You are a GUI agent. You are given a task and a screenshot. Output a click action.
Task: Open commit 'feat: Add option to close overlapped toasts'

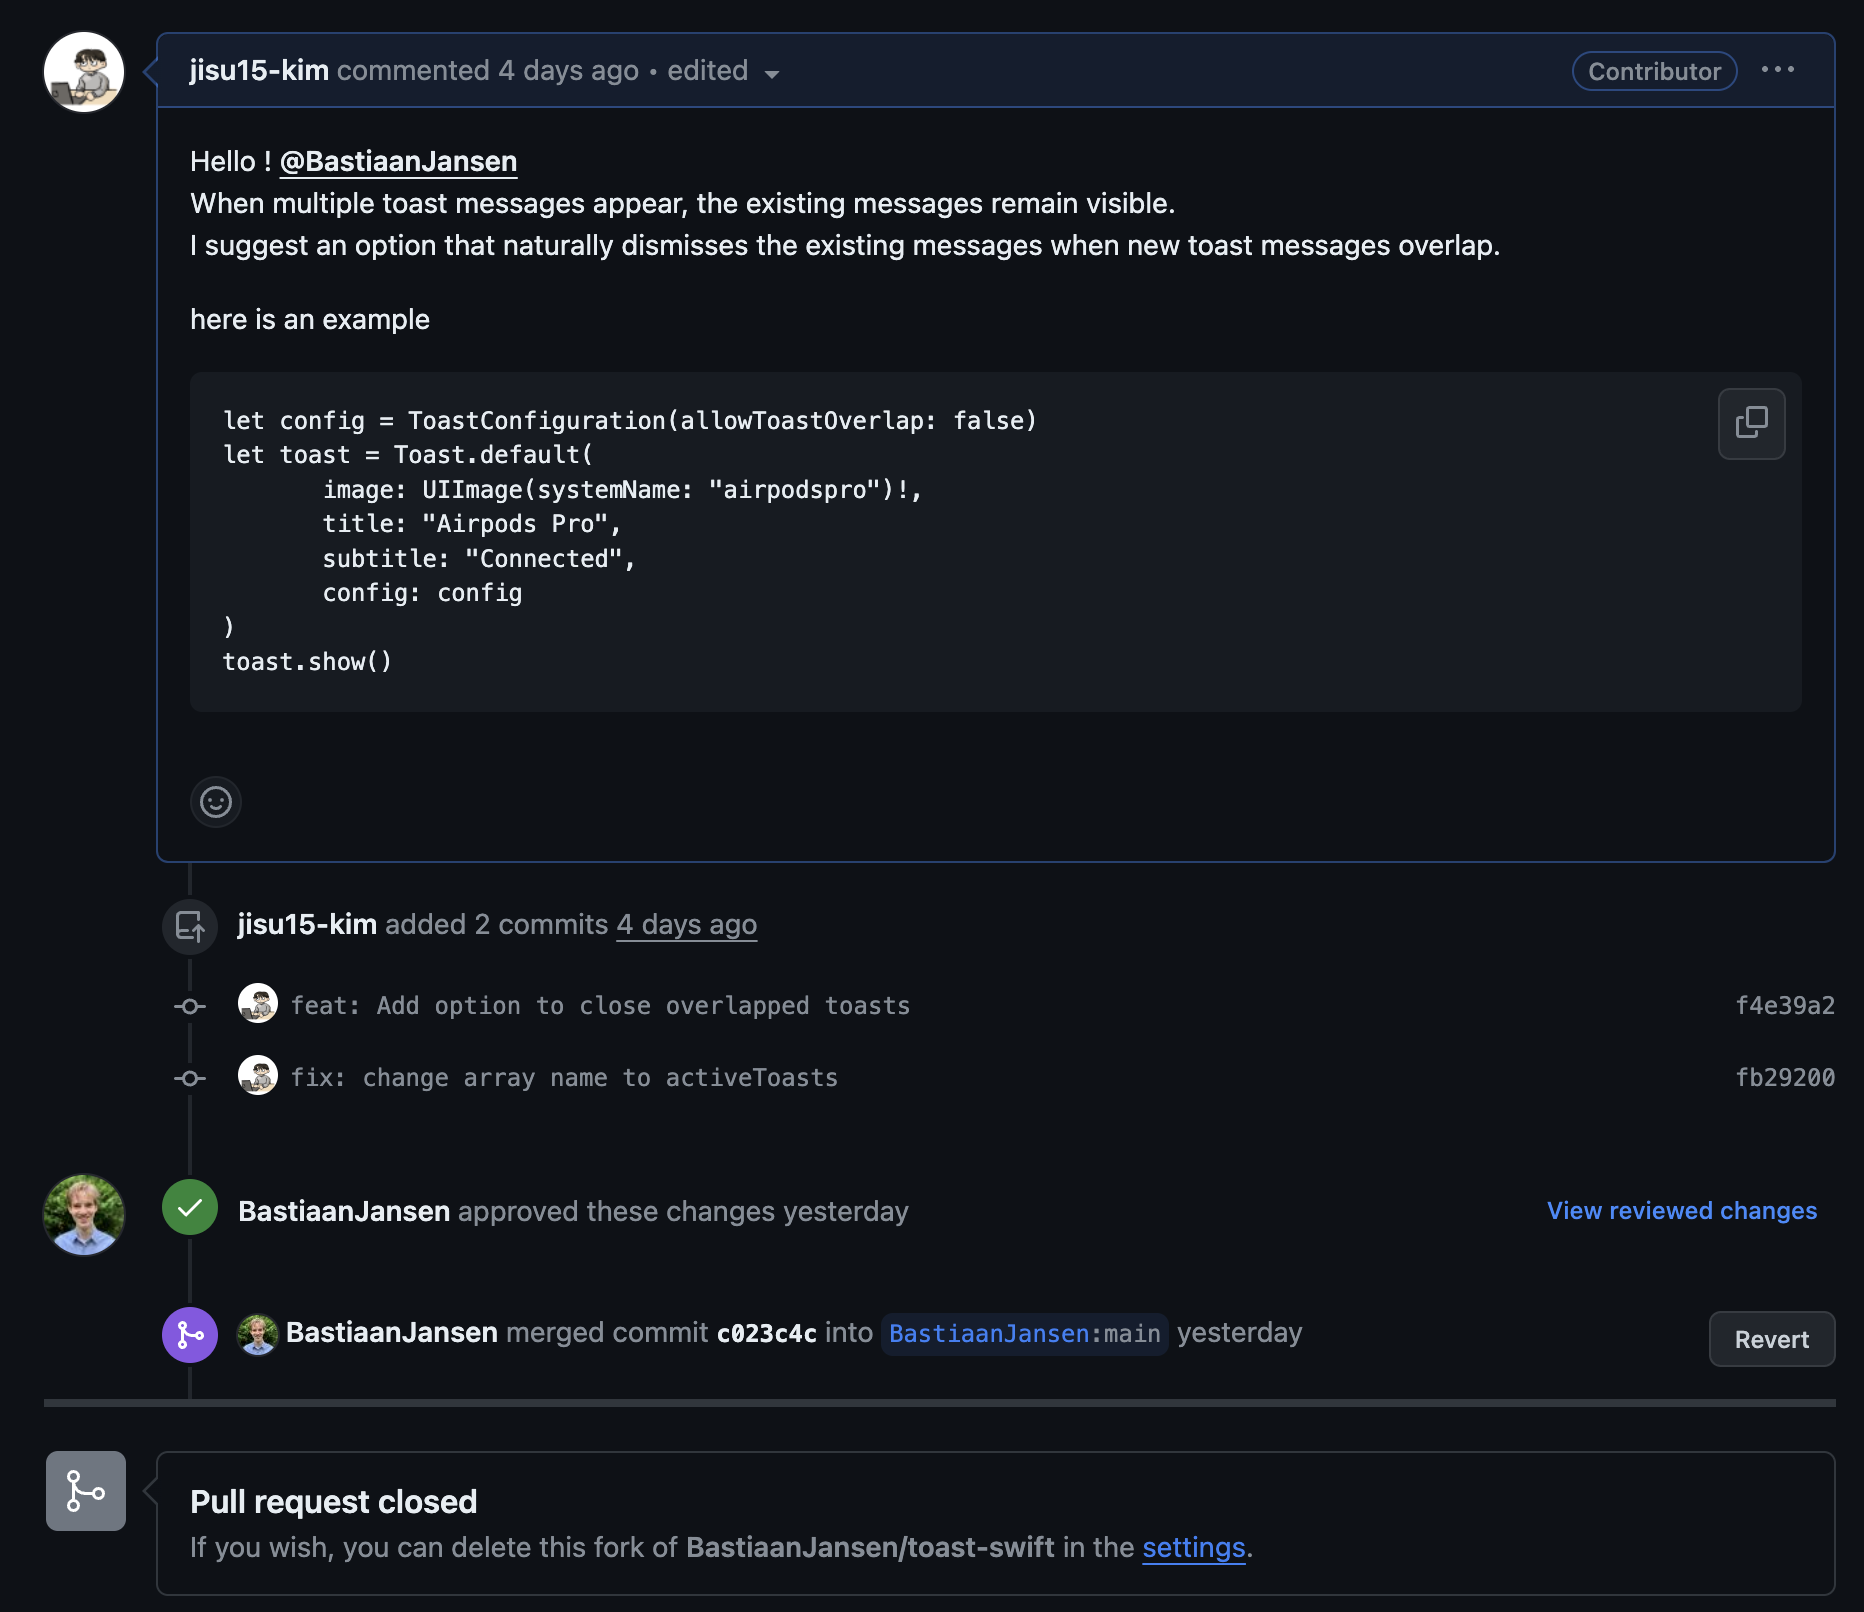[x=600, y=1006]
